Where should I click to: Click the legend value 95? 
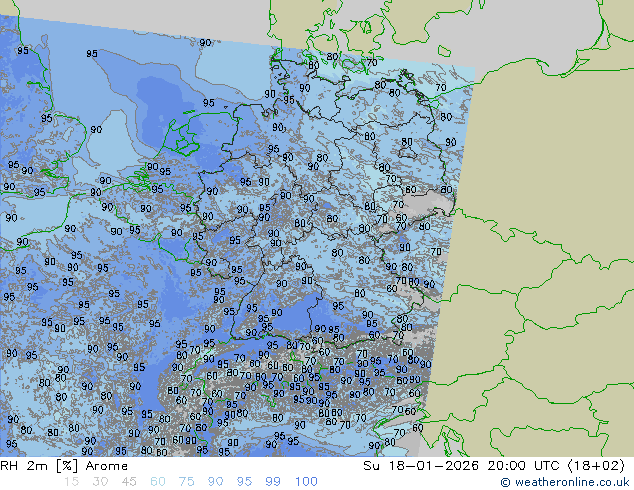(244, 482)
